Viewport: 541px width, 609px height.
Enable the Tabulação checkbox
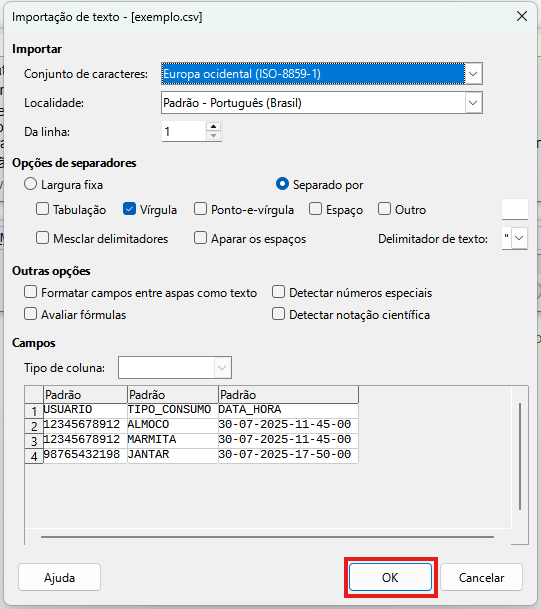coord(42,209)
